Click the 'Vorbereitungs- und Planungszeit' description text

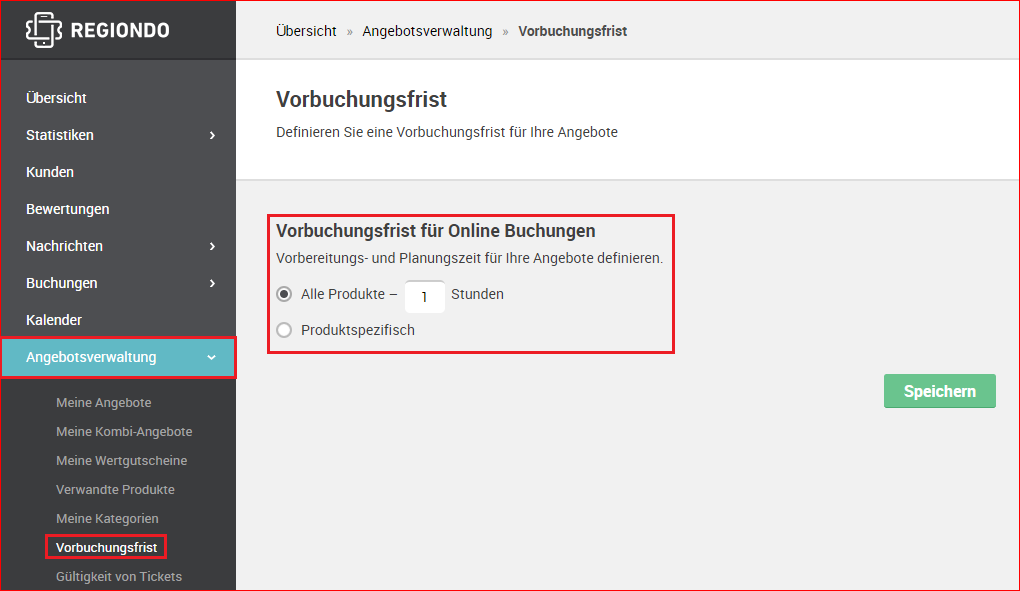(x=469, y=258)
